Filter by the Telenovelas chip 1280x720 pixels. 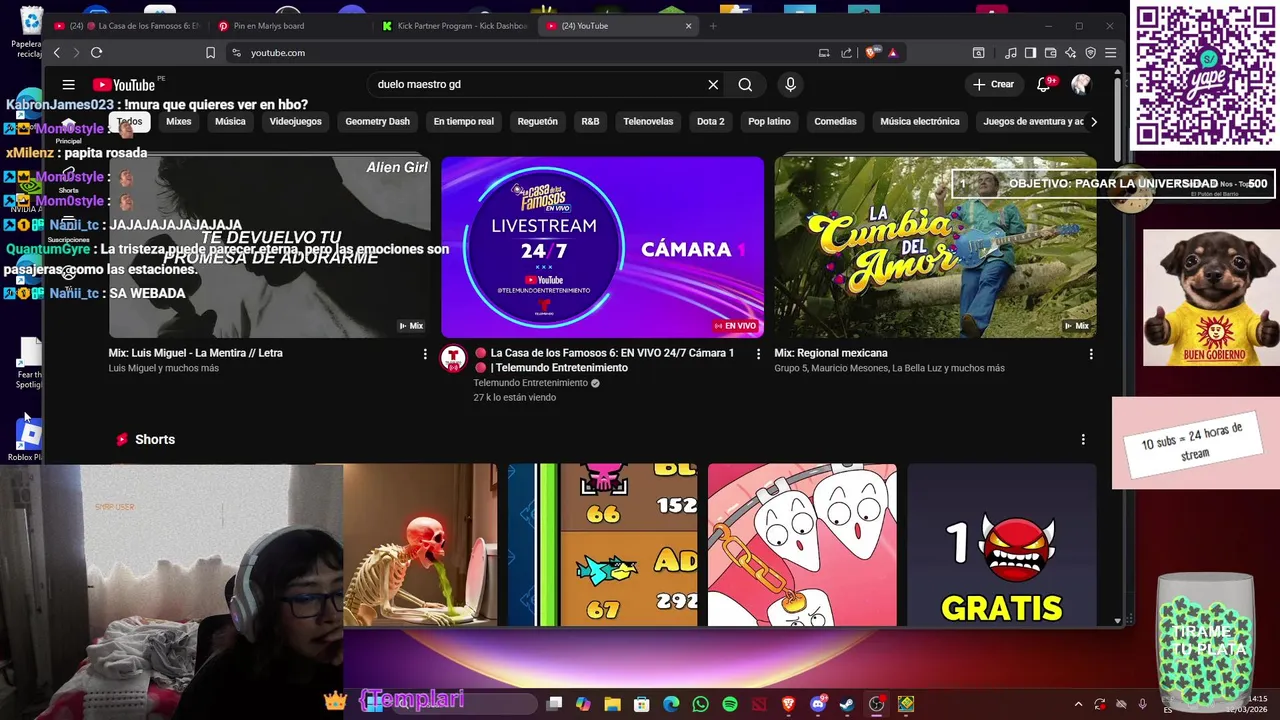(648, 122)
